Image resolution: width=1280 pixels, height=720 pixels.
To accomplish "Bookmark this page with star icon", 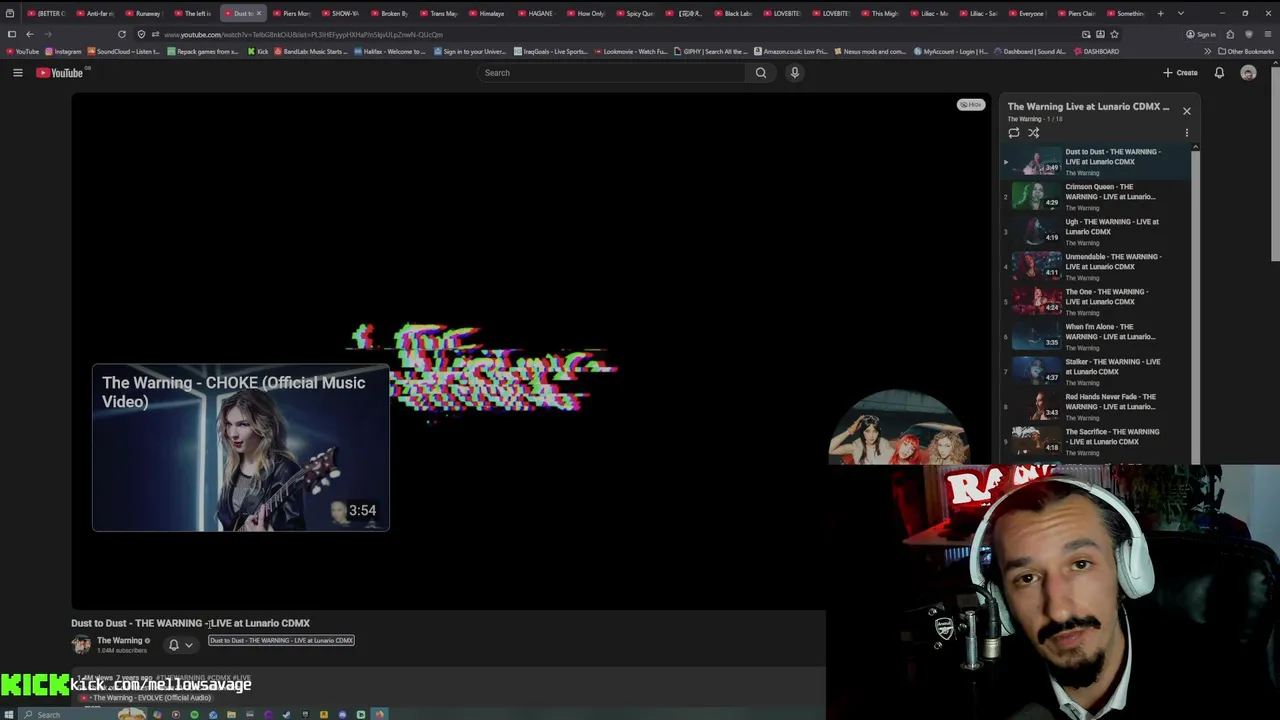I will click(x=1114, y=34).
